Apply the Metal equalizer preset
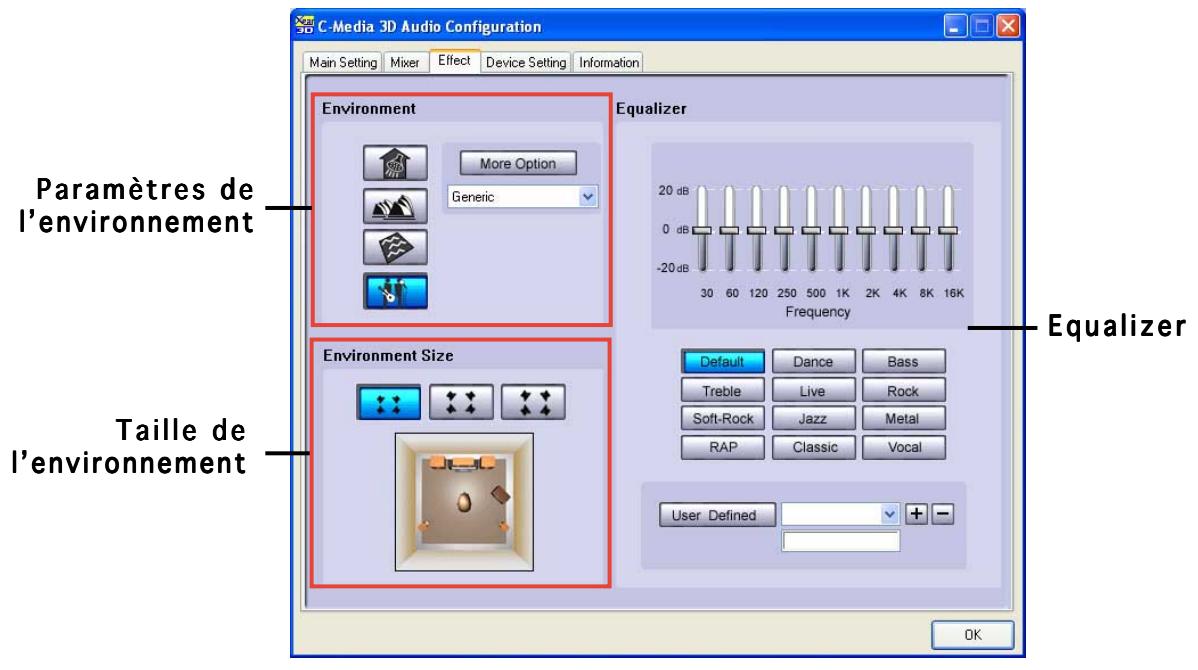 tap(903, 419)
